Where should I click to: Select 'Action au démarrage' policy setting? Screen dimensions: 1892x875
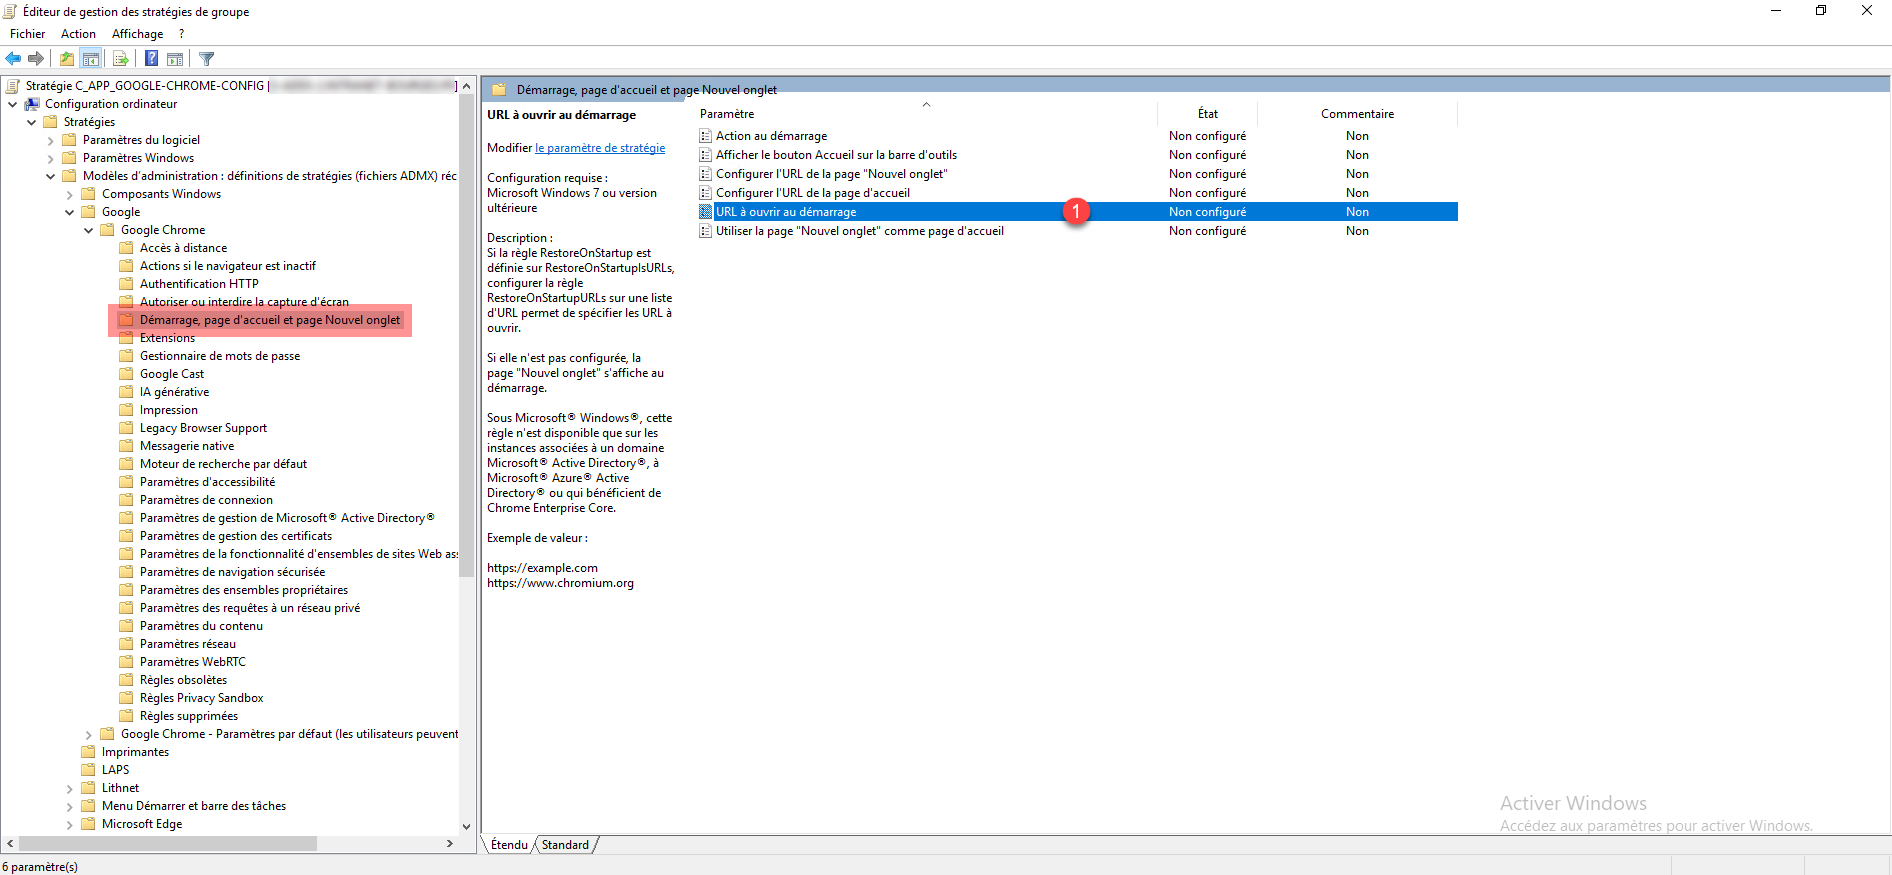point(771,136)
